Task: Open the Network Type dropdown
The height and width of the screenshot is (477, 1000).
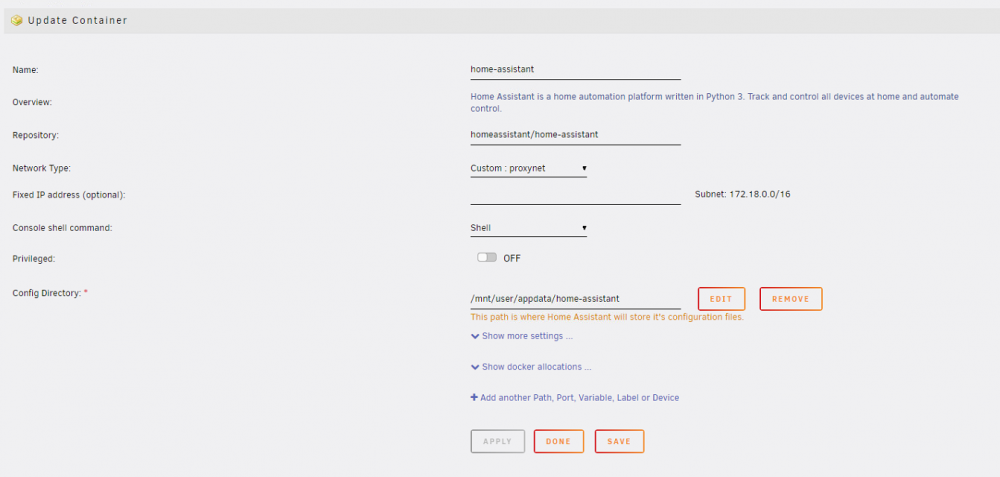Action: click(529, 168)
